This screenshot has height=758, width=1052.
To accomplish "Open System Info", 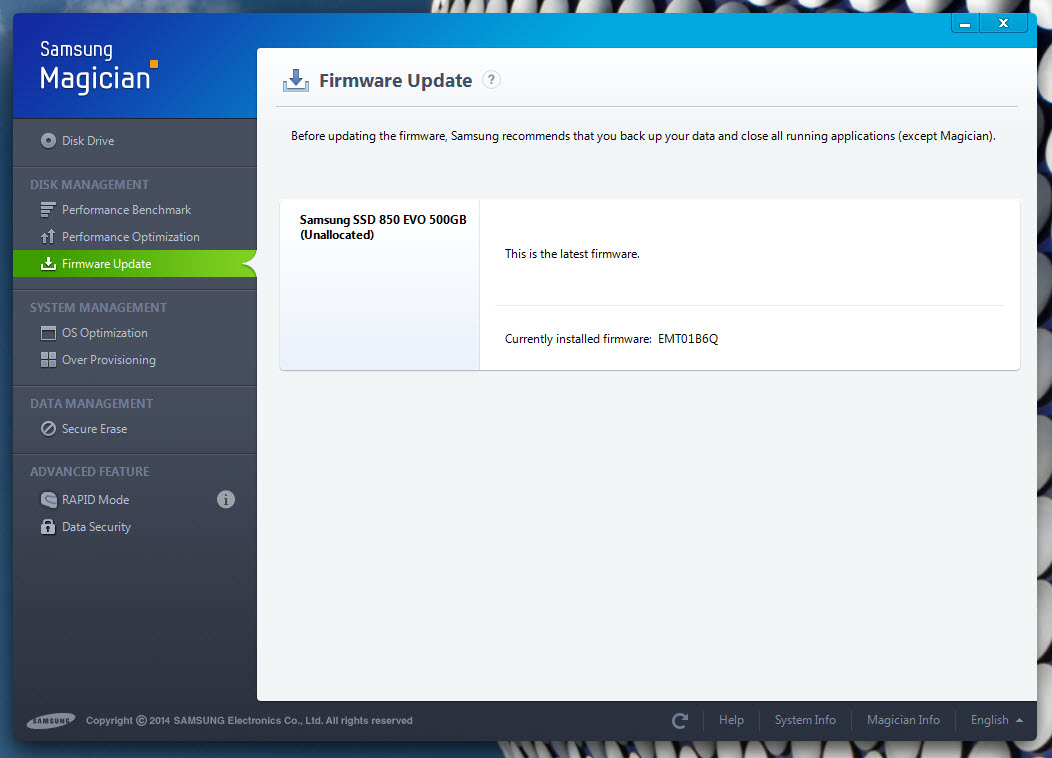I will [805, 720].
